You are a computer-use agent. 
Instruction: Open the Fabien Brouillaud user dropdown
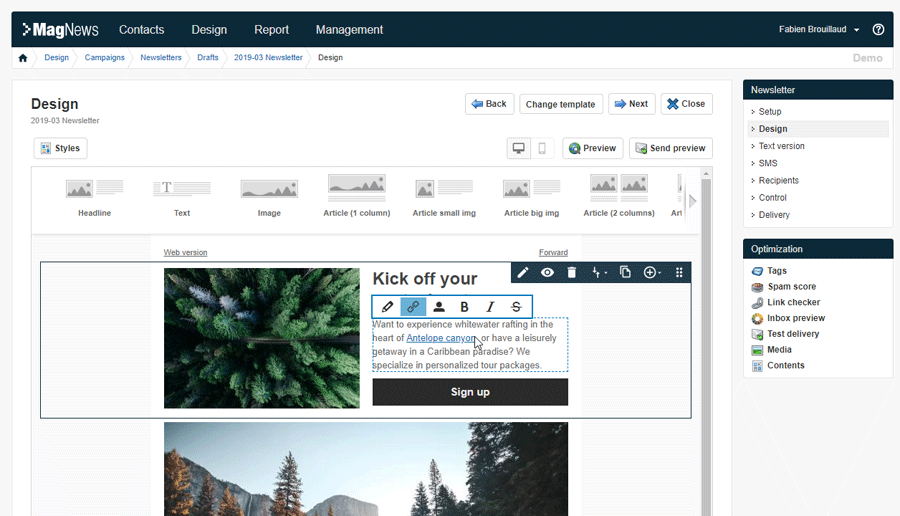[819, 30]
